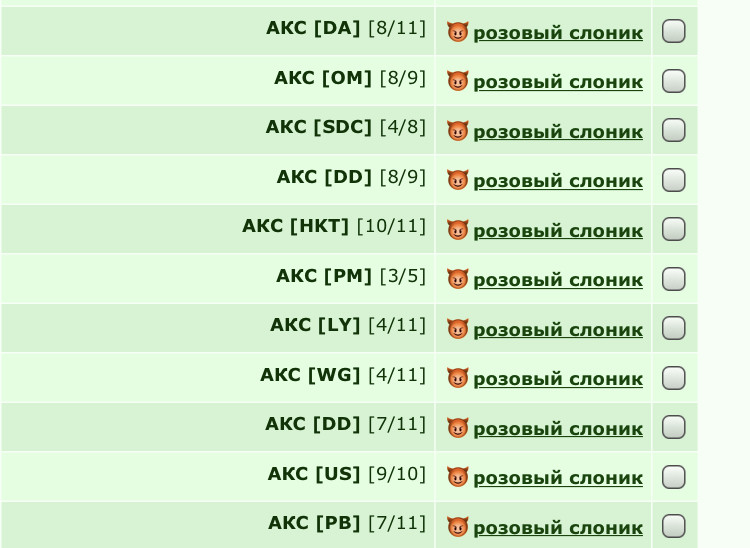Select checkbox in AKC [WG] [4/11] row
The height and width of the screenshot is (548, 750).
673,378
